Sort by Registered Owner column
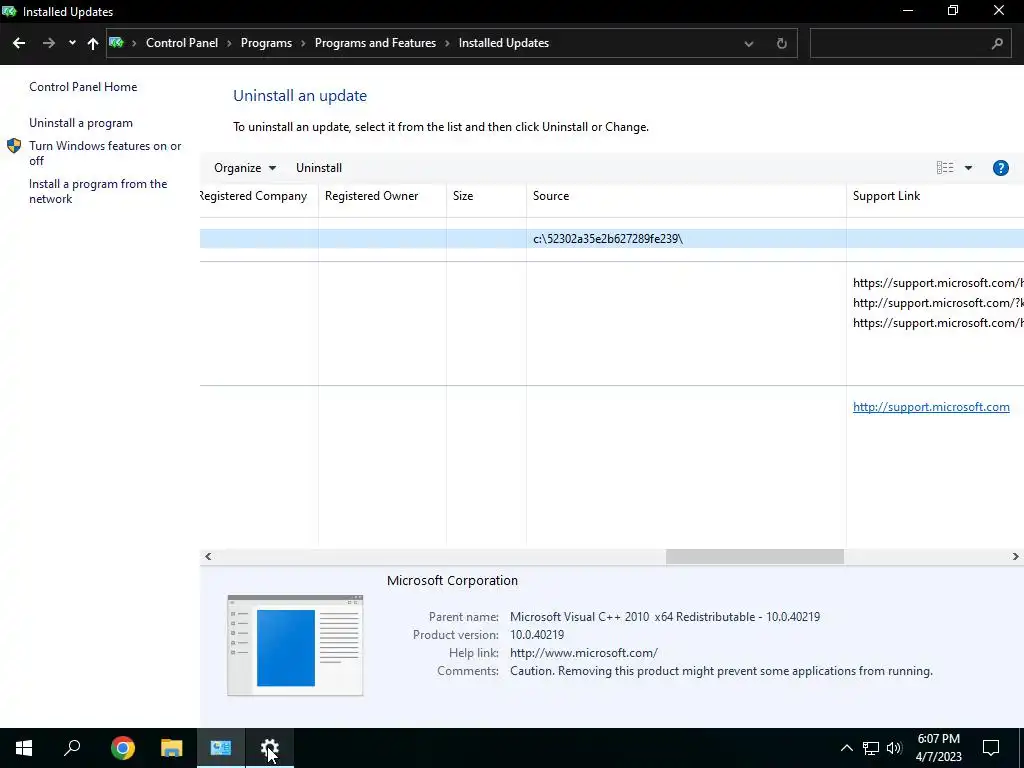This screenshot has width=1024, height=768. pos(382,196)
